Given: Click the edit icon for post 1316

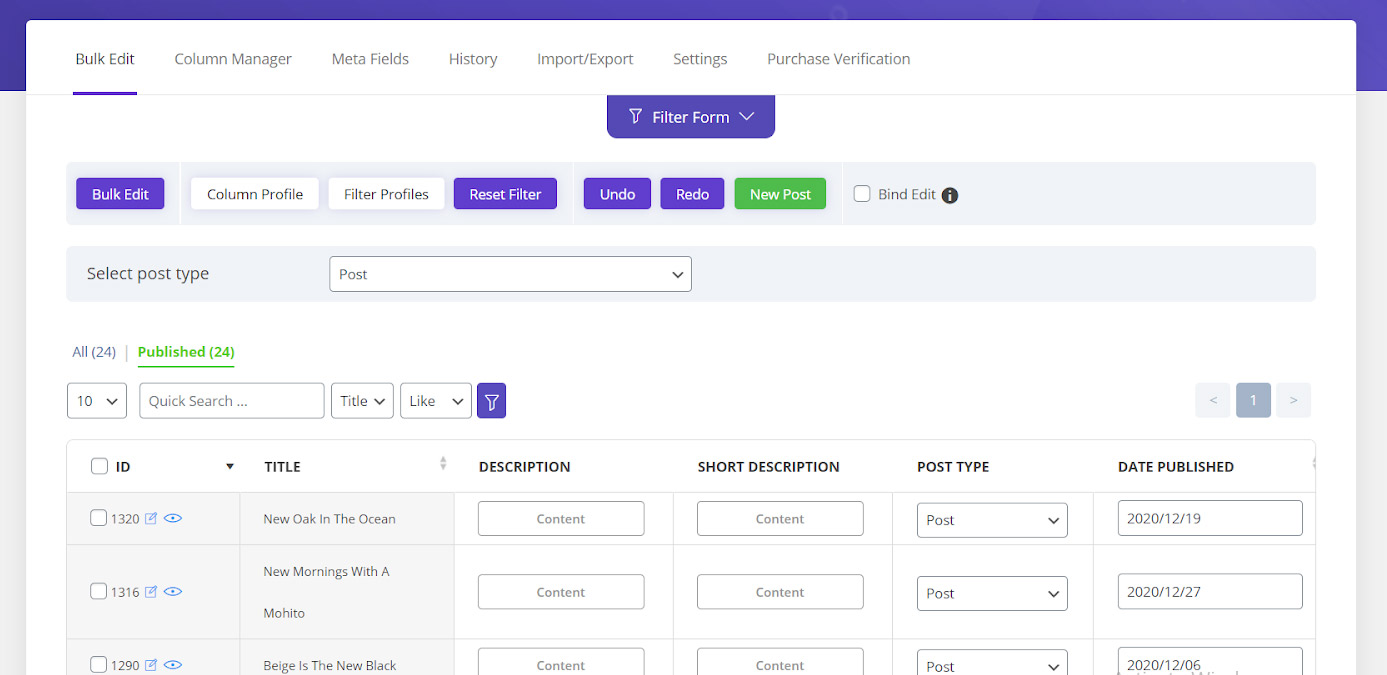Looking at the screenshot, I should click(x=151, y=591).
